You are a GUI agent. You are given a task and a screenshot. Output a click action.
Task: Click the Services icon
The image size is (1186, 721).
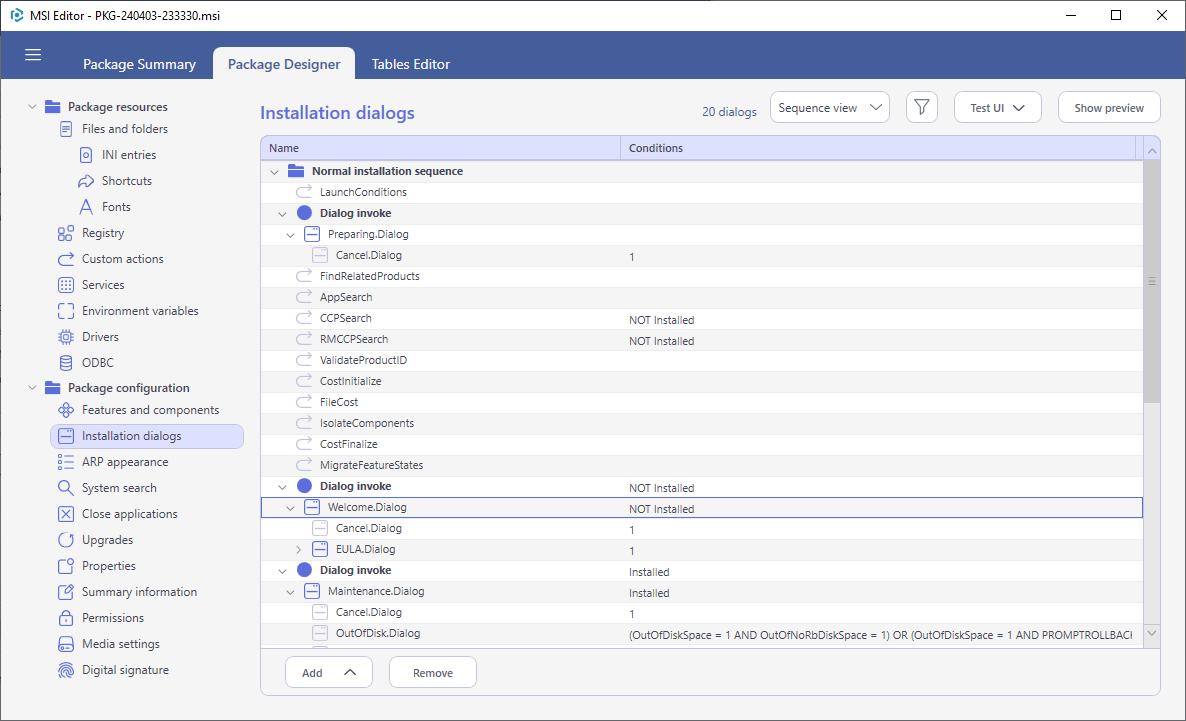tap(66, 284)
